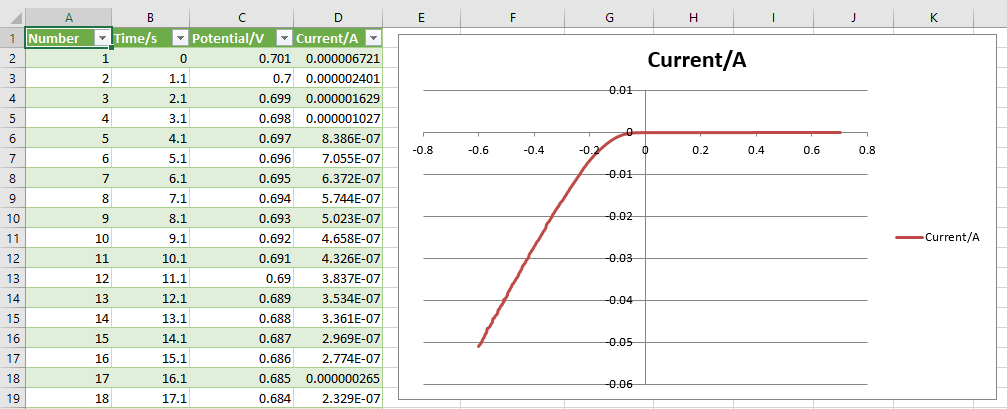
Task: Select cell containing 0.000001027
Action: 337,118
